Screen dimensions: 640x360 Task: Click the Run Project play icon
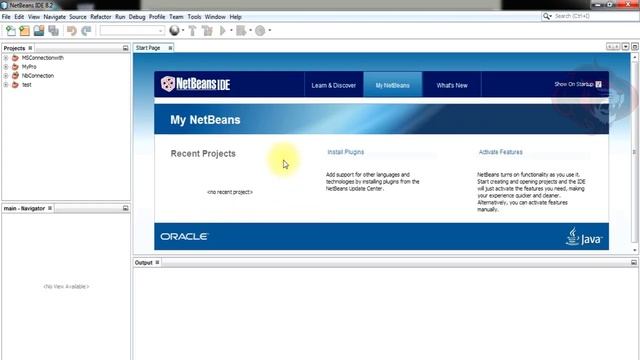223,31
